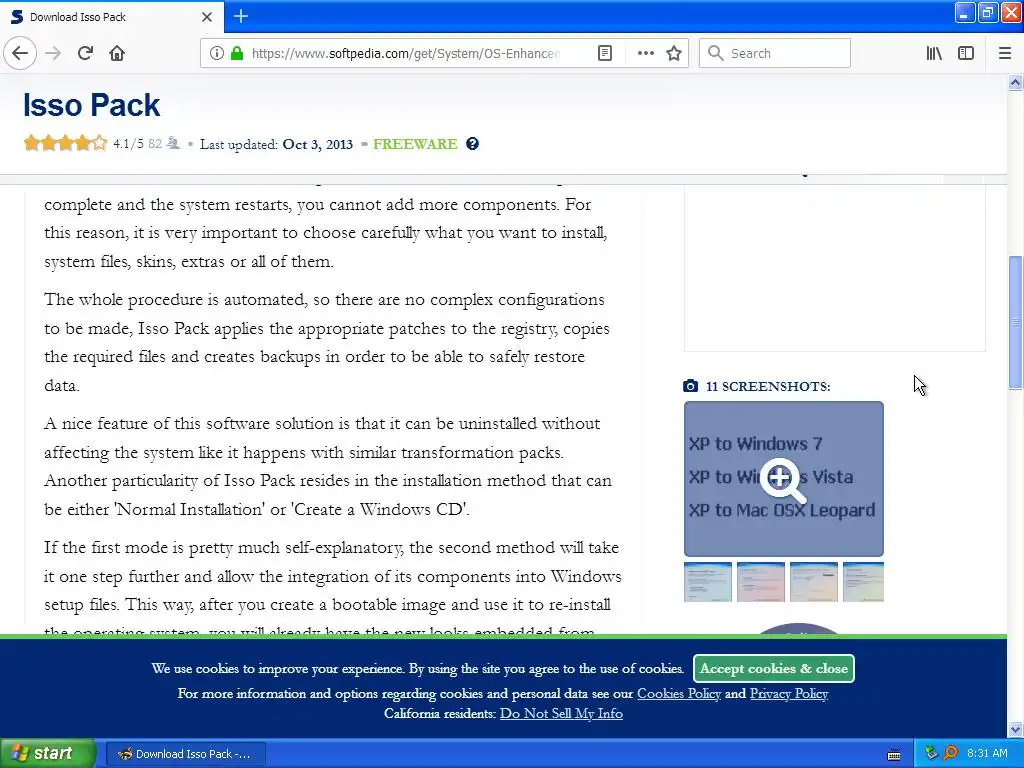
Task: Click the address bar URL
Action: click(x=406, y=54)
